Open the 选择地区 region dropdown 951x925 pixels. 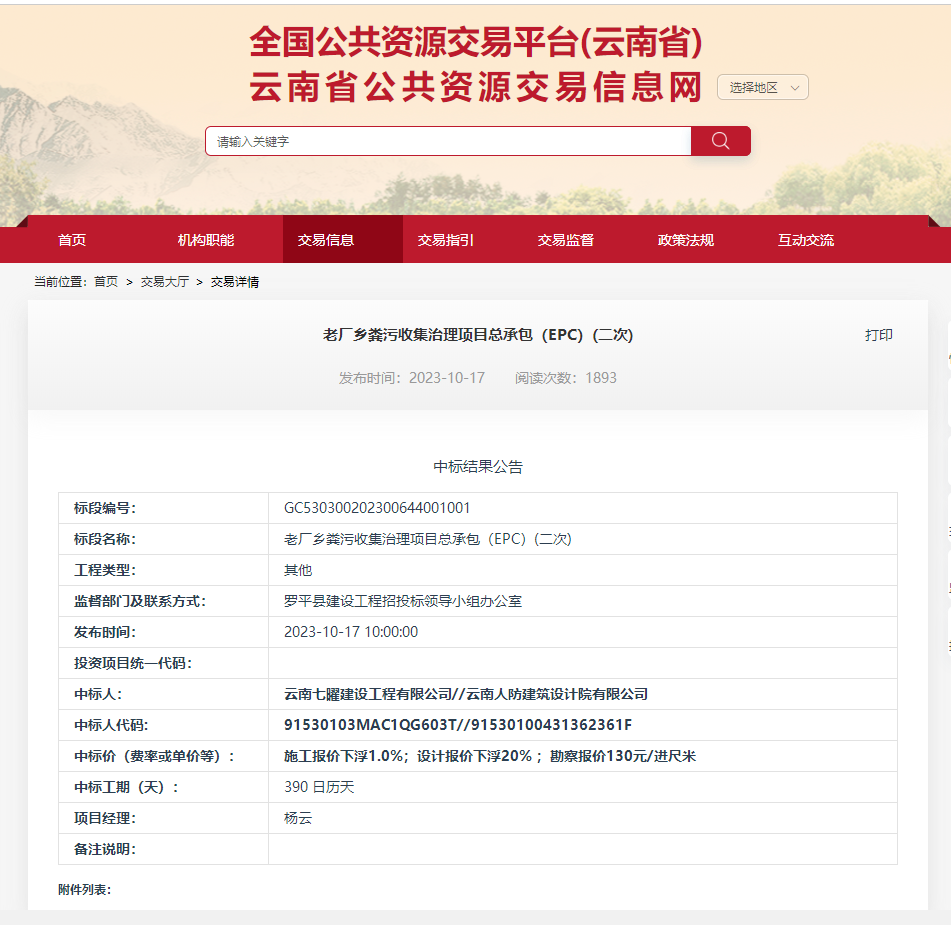(762, 88)
